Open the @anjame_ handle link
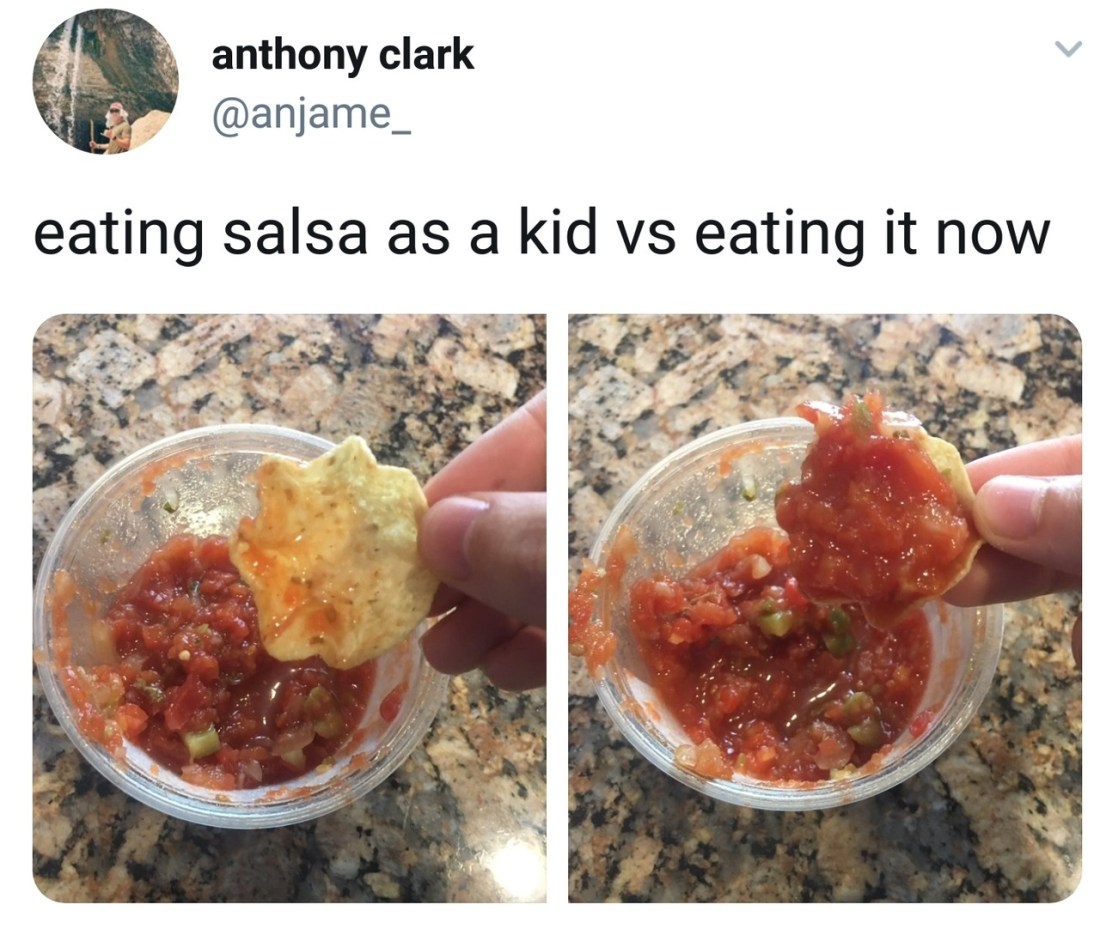 pyautogui.click(x=311, y=113)
